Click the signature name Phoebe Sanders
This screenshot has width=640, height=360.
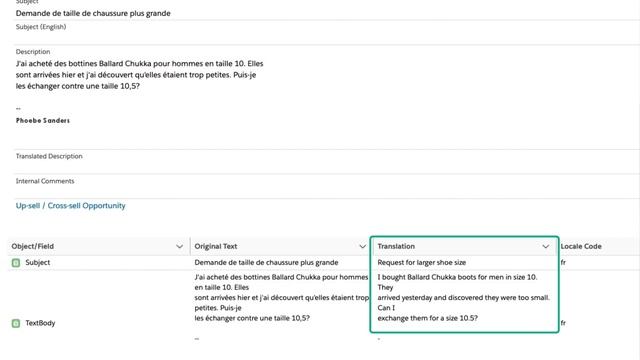click(x=43, y=120)
